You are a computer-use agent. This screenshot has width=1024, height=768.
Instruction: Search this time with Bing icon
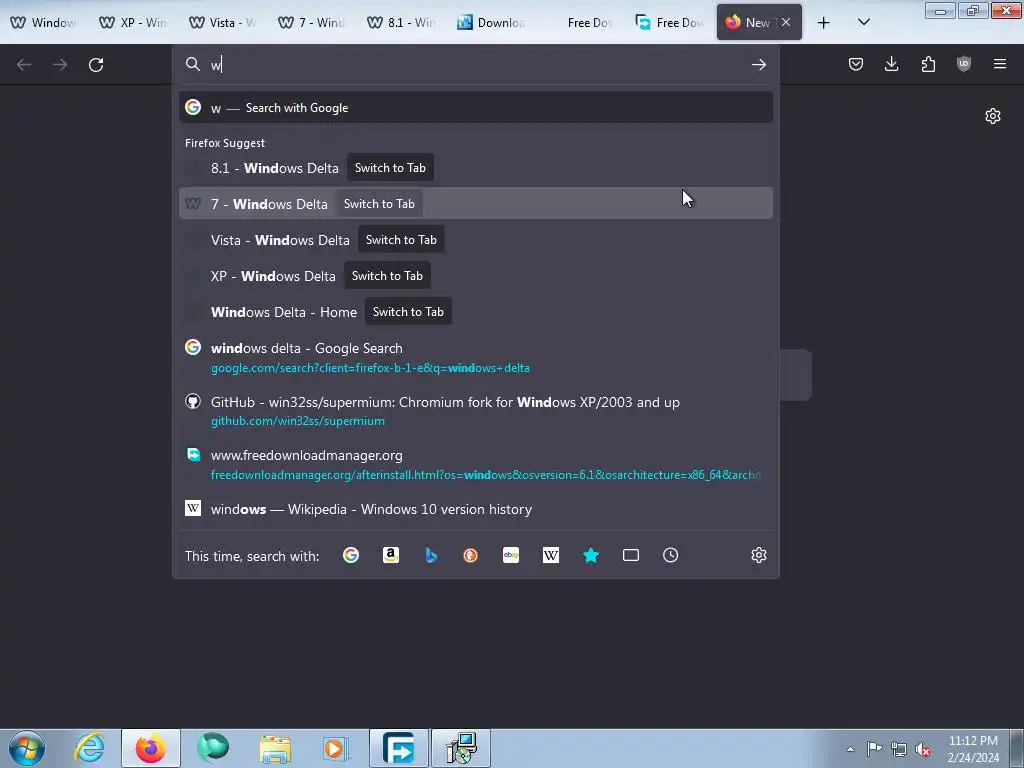click(431, 555)
